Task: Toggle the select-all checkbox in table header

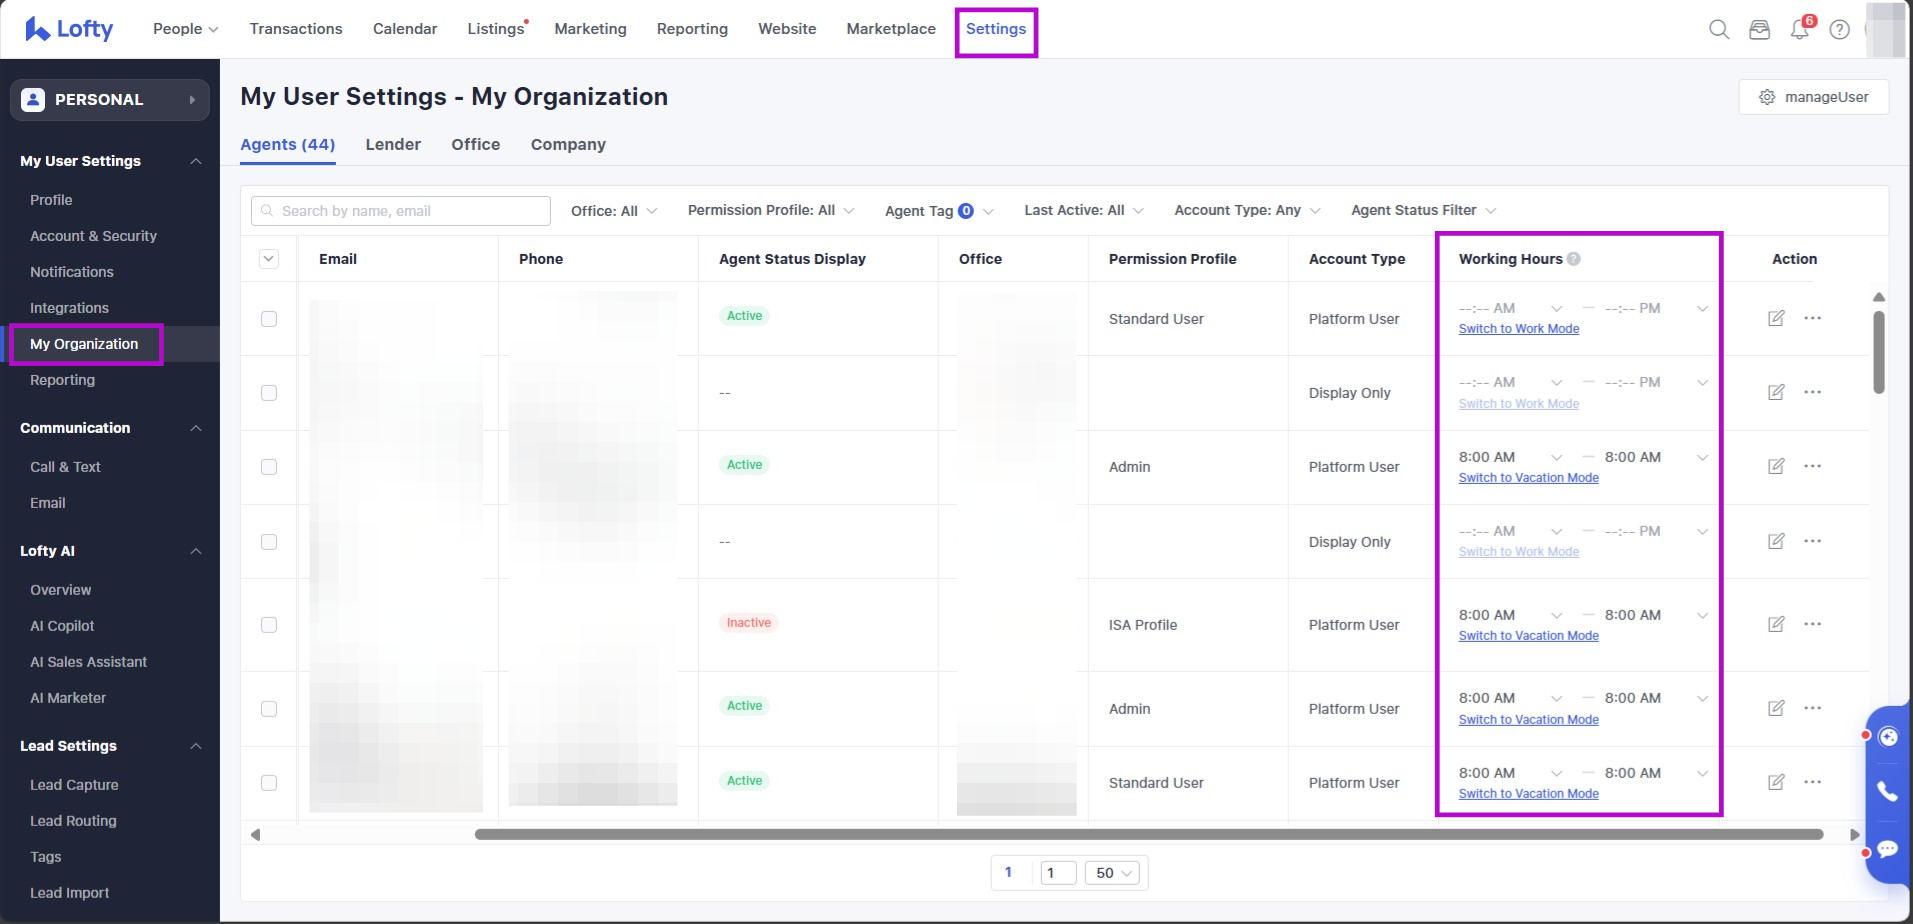Action: tap(269, 259)
